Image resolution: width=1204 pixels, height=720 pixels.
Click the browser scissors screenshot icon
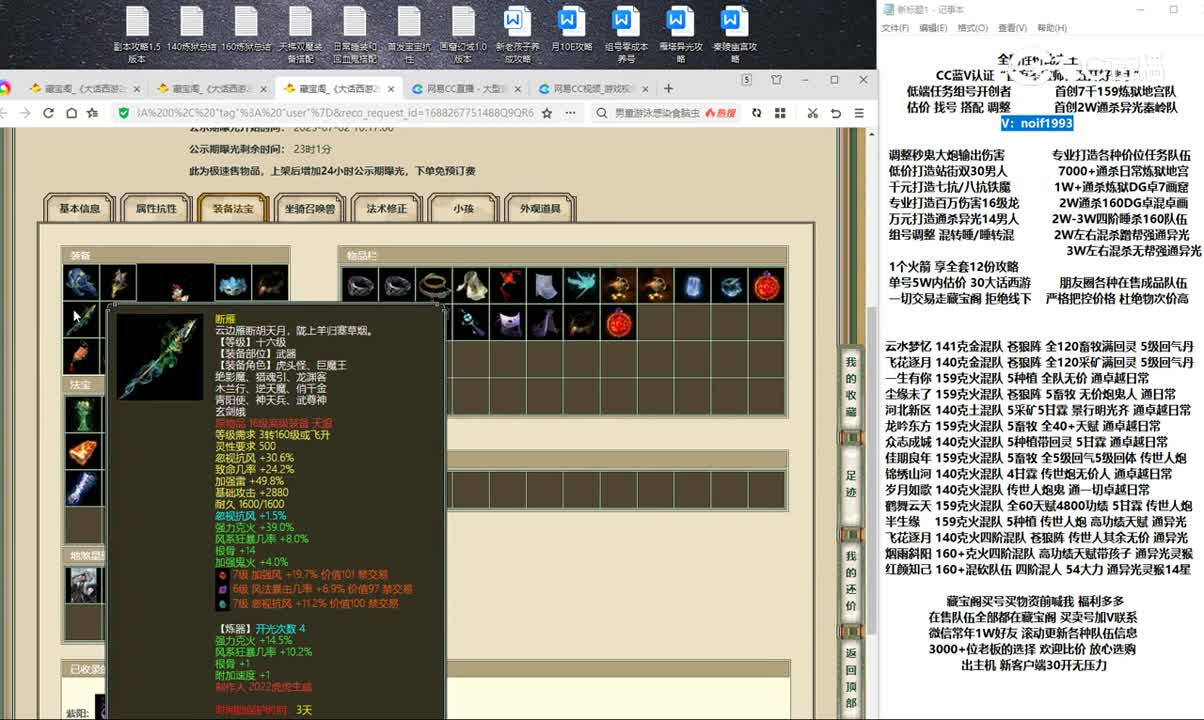pos(815,113)
